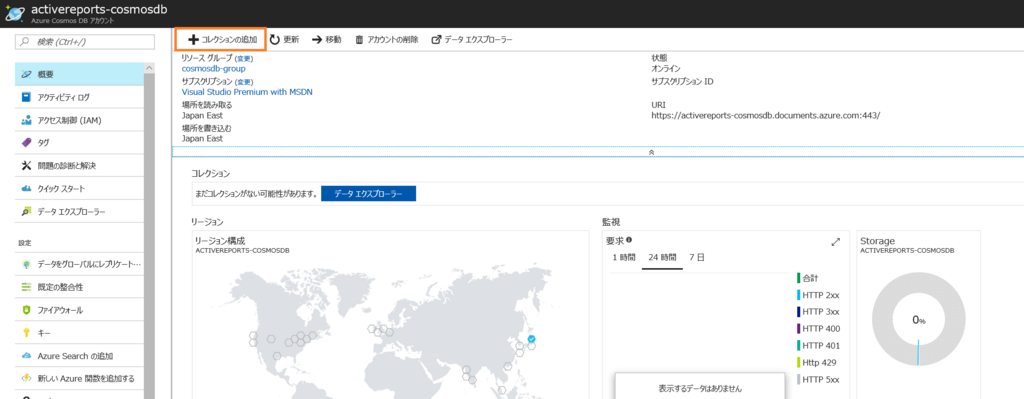Switch to the 1 時間 tab
This screenshot has width=1024, height=399.
tap(624, 257)
